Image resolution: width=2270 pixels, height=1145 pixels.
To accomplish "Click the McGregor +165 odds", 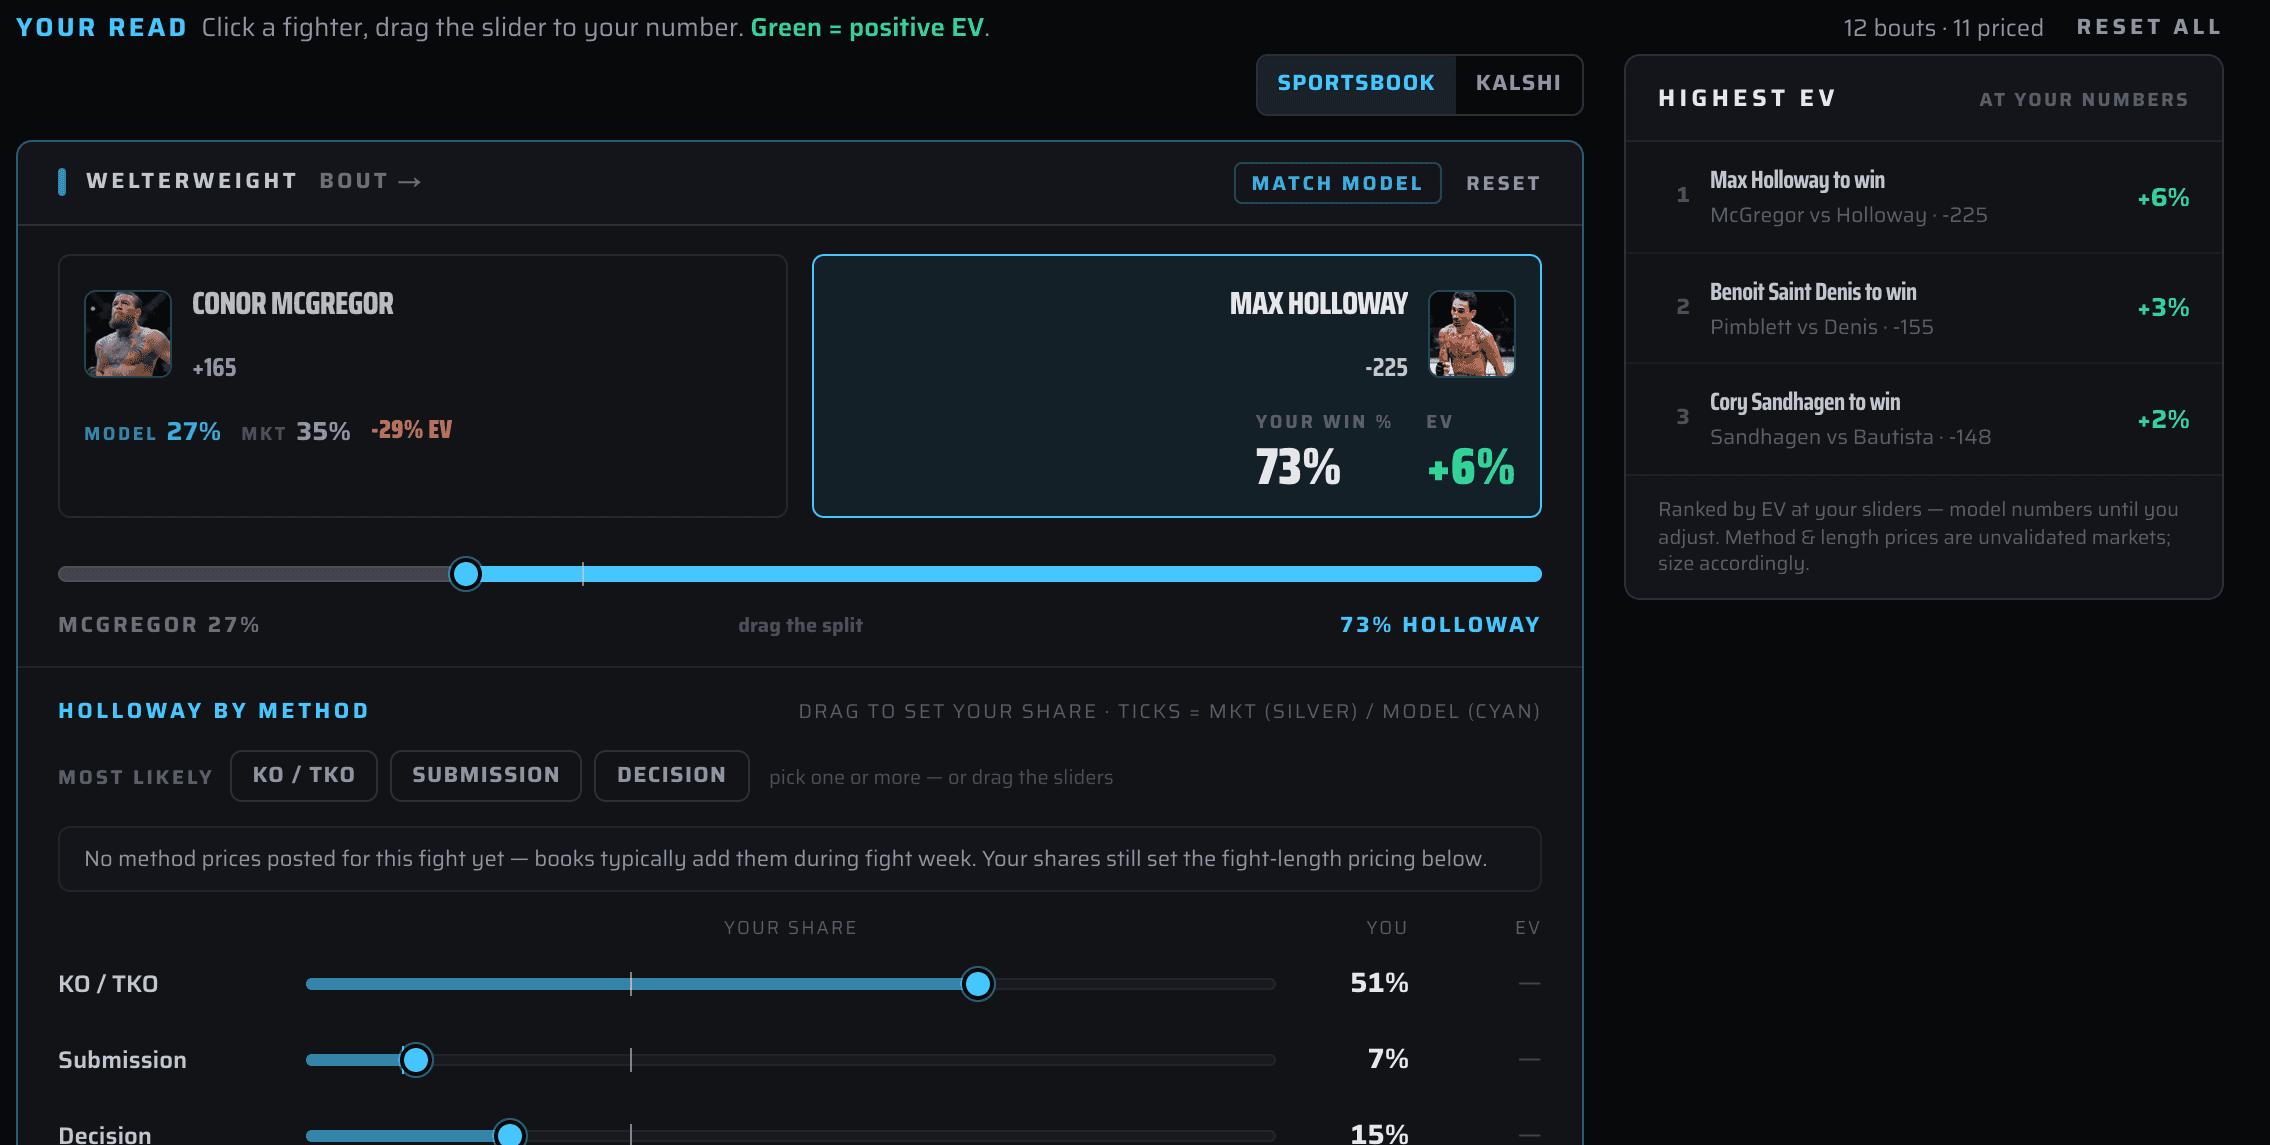I will click(x=214, y=368).
